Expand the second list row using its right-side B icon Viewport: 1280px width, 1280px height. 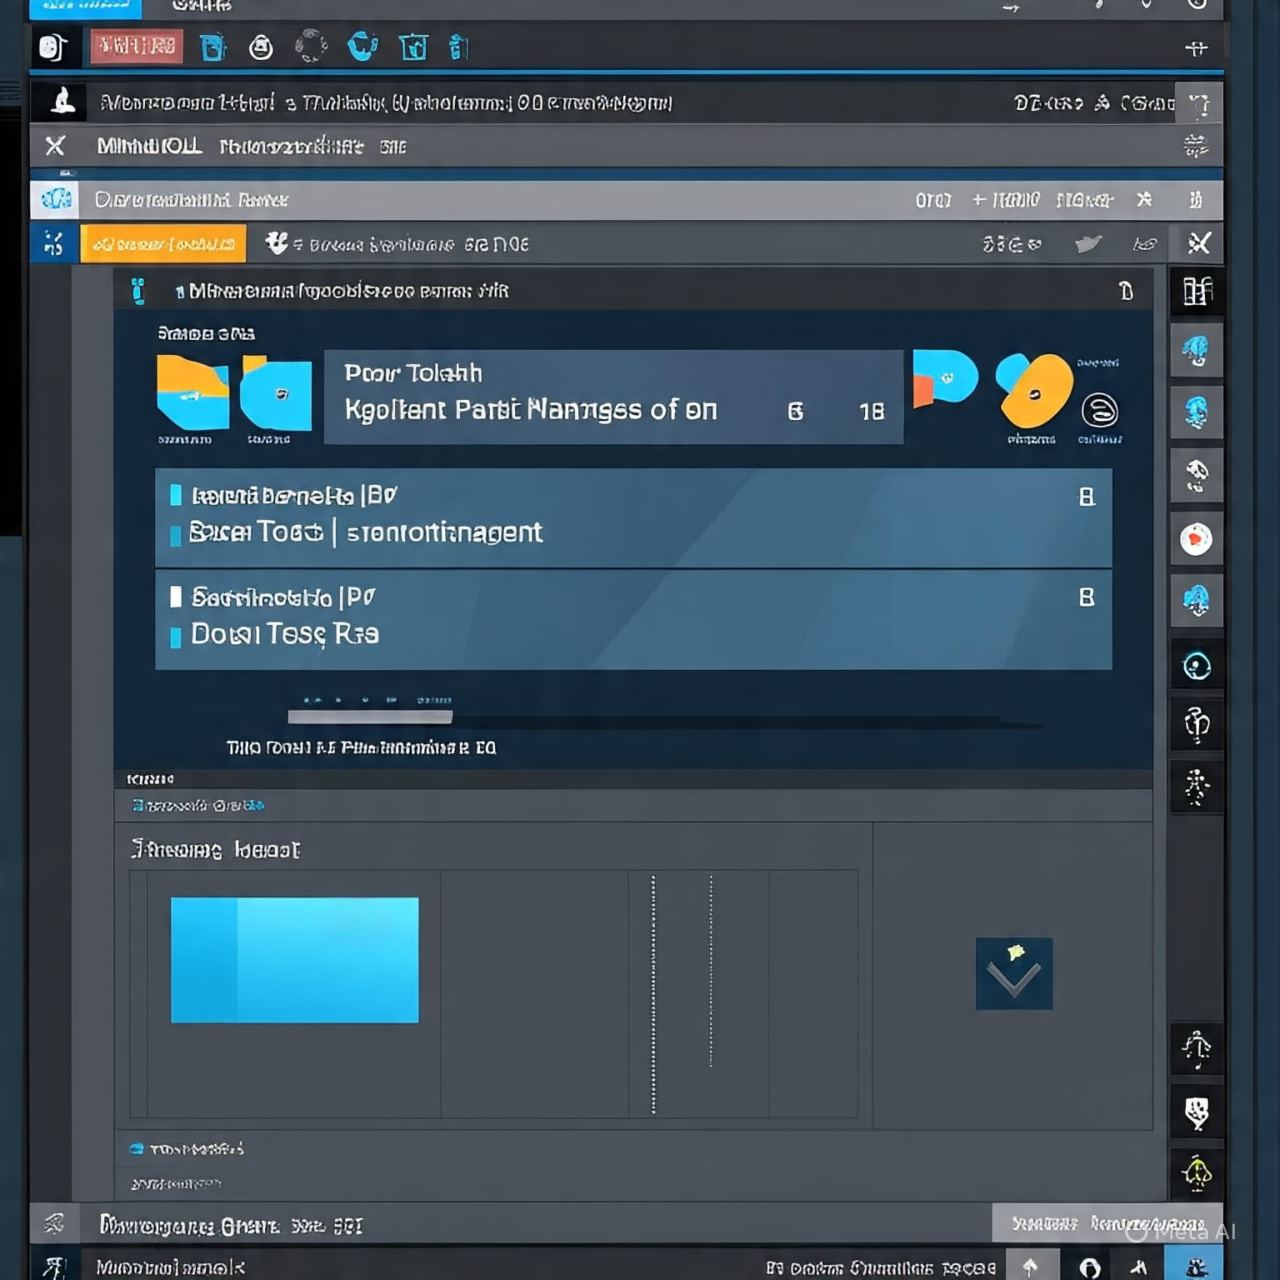pos(1086,597)
